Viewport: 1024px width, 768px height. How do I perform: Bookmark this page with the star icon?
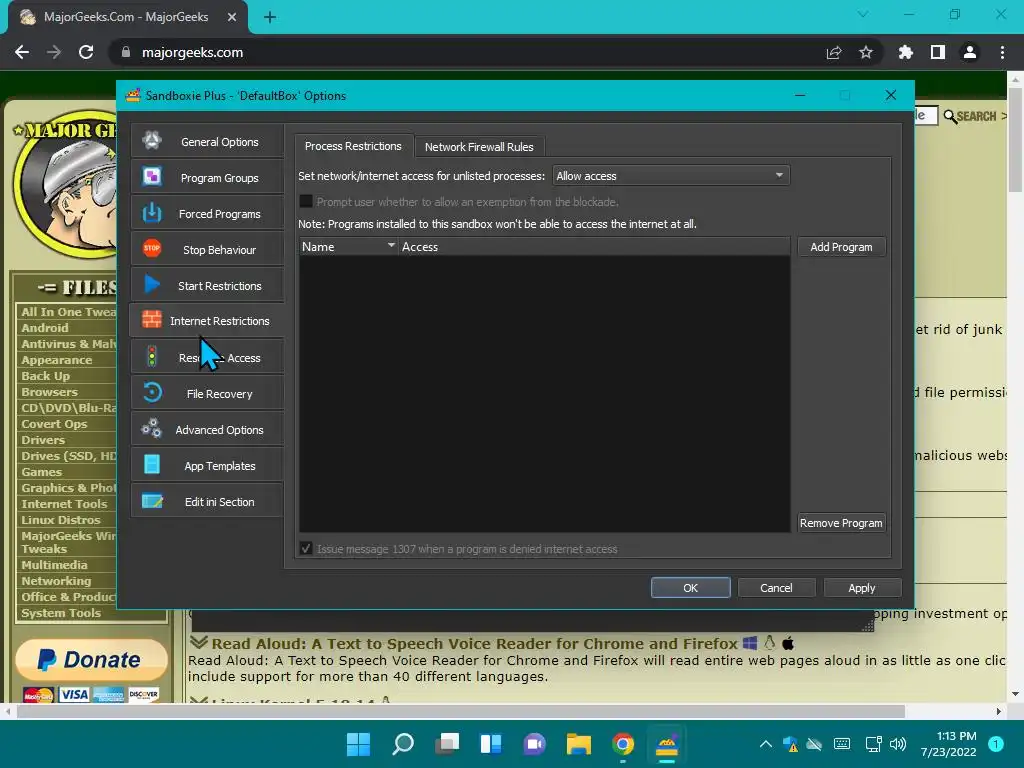pos(866,52)
